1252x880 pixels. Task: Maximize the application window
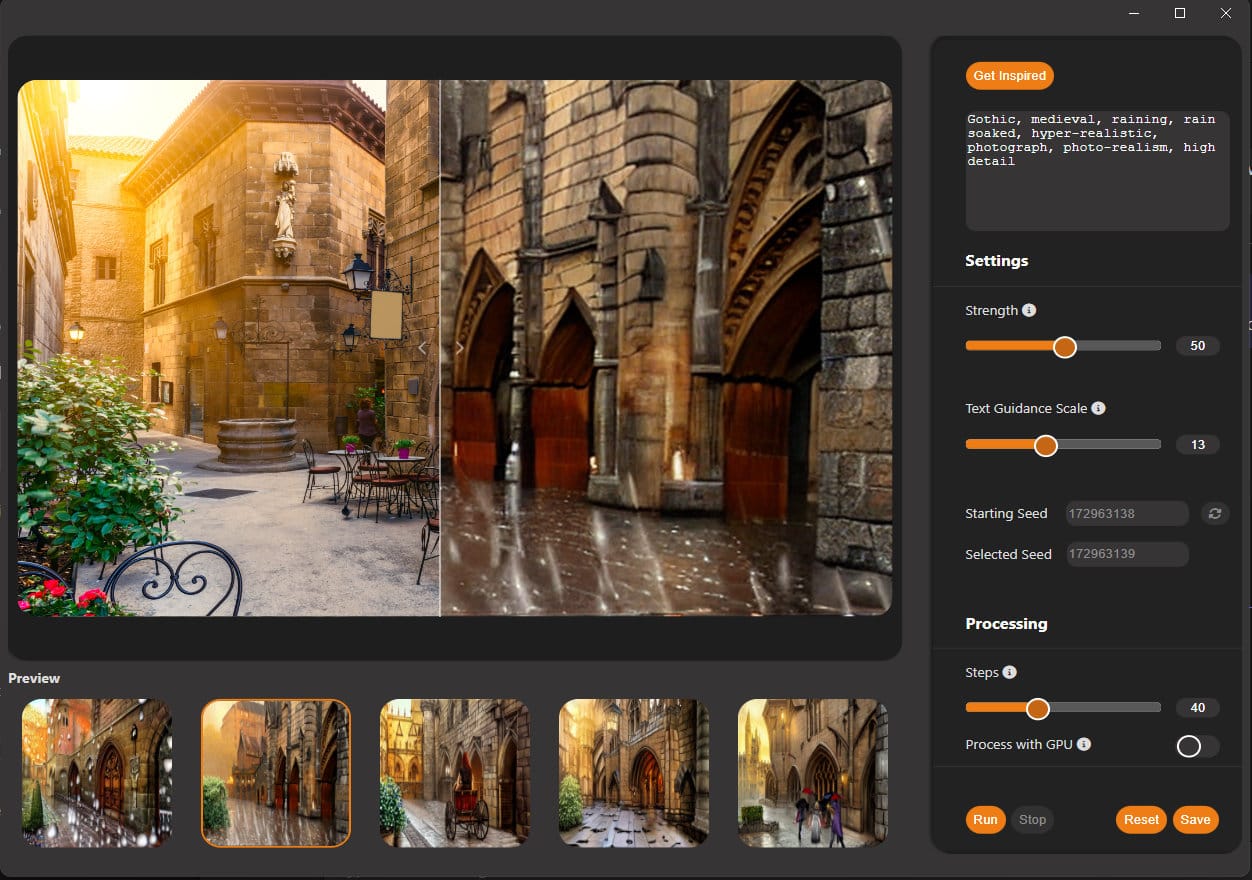click(x=1180, y=13)
